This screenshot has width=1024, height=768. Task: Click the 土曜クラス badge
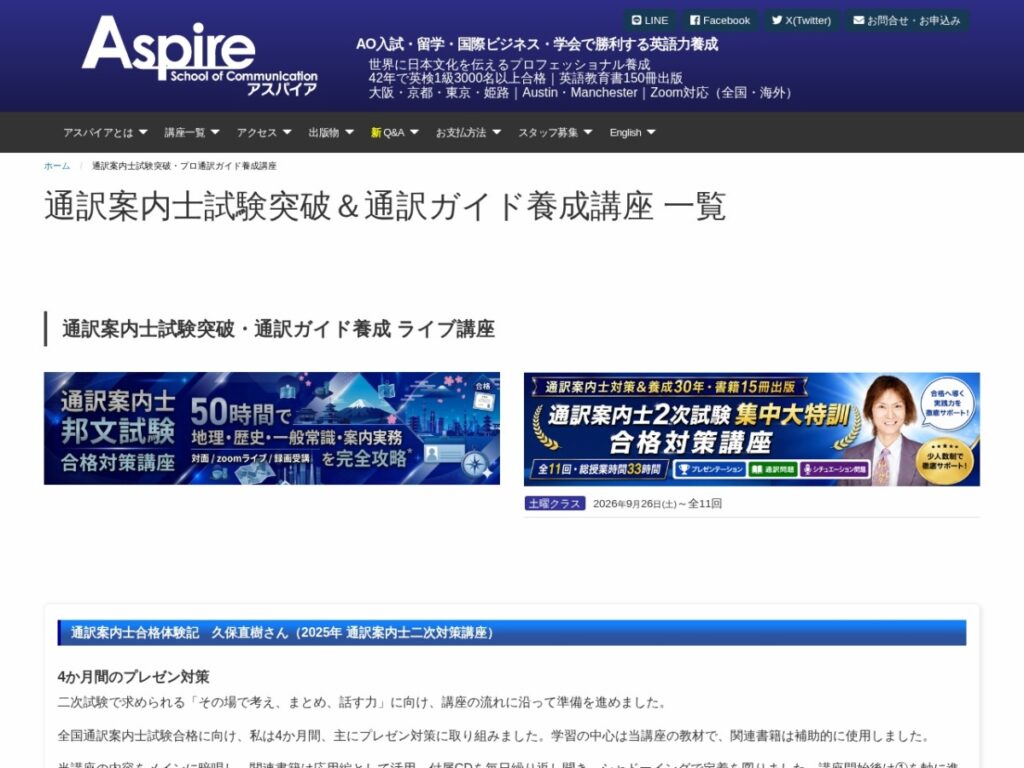click(x=555, y=504)
